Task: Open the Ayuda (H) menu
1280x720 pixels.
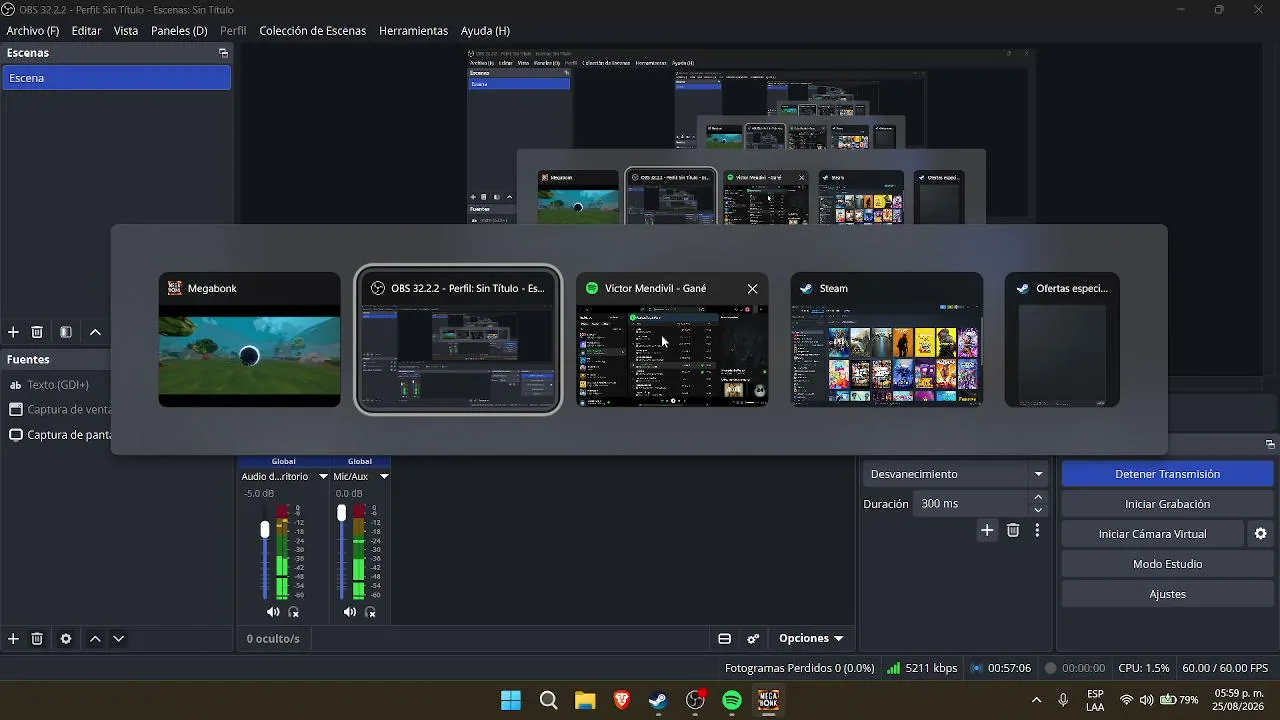Action: (x=485, y=31)
